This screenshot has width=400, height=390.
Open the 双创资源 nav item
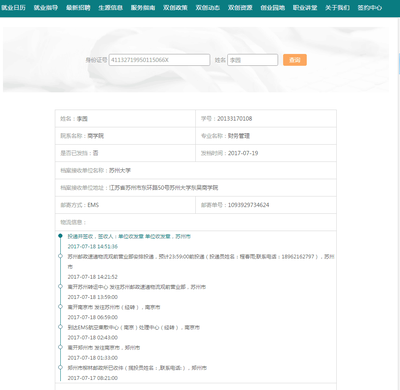pos(240,8)
